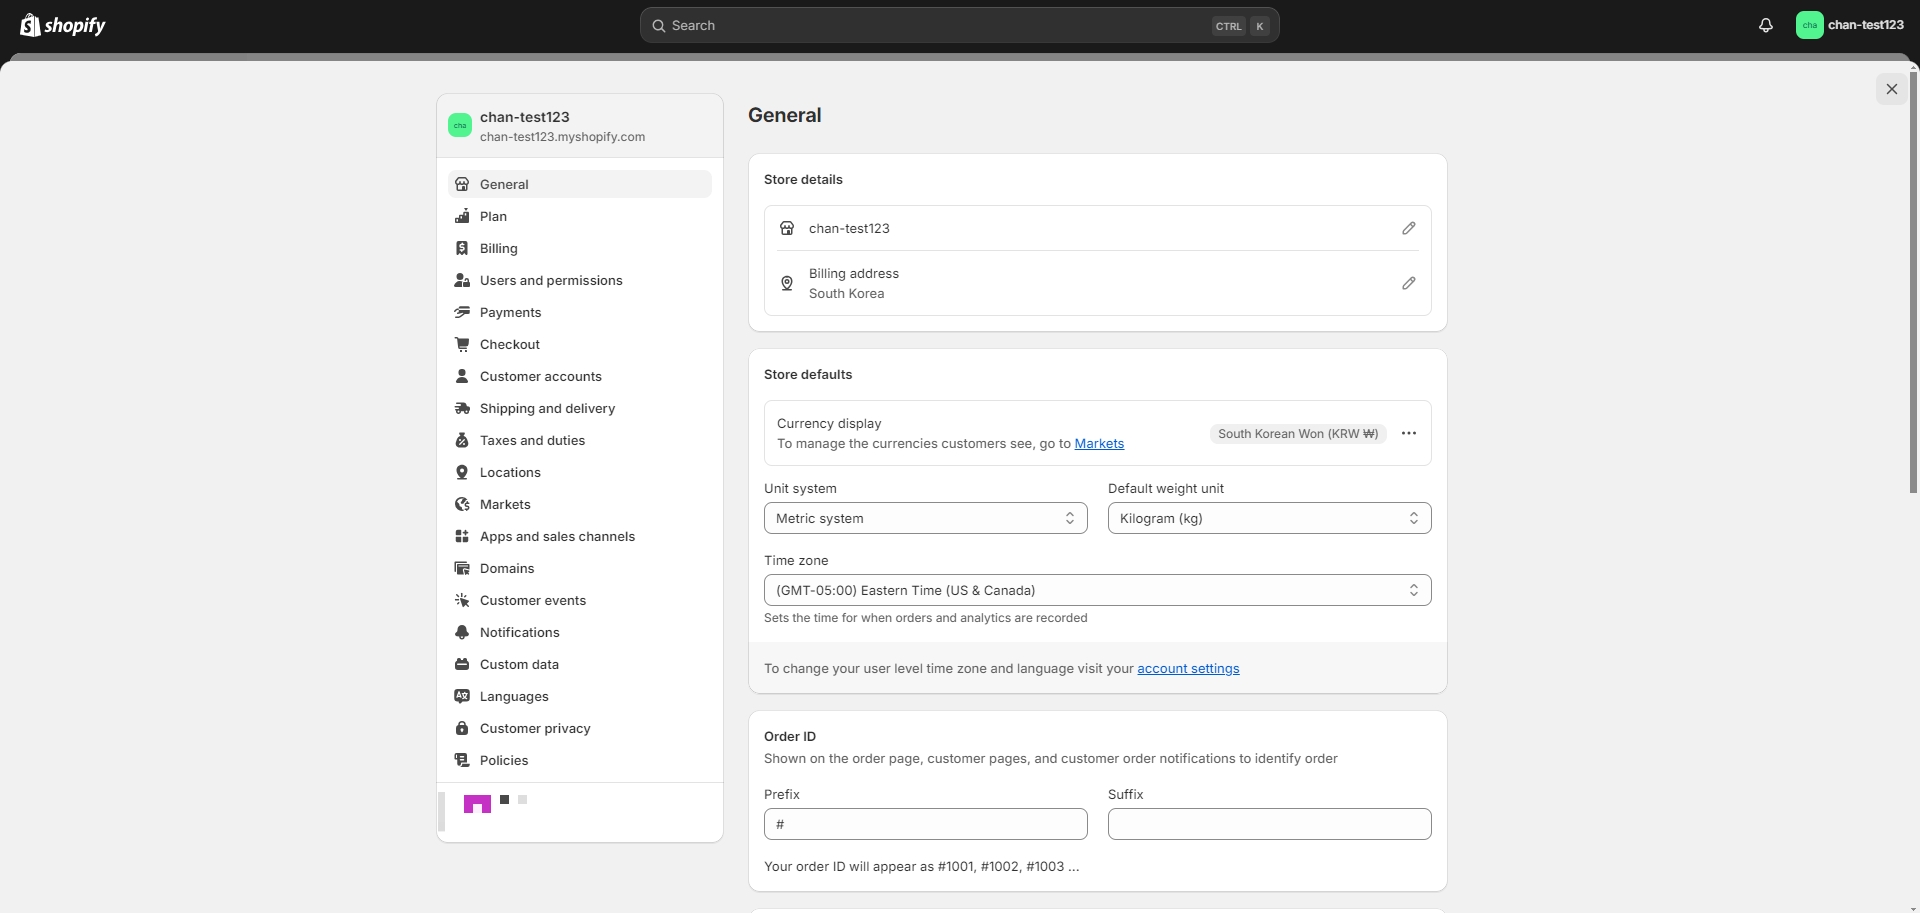Click the Plan chart icon
The height and width of the screenshot is (913, 1920).
(462, 216)
